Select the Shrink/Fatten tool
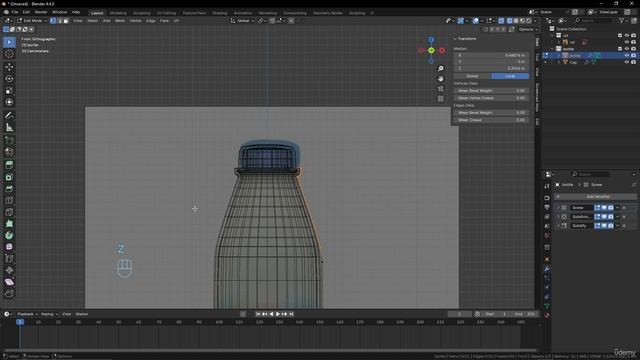The image size is (640, 360). click(9, 270)
